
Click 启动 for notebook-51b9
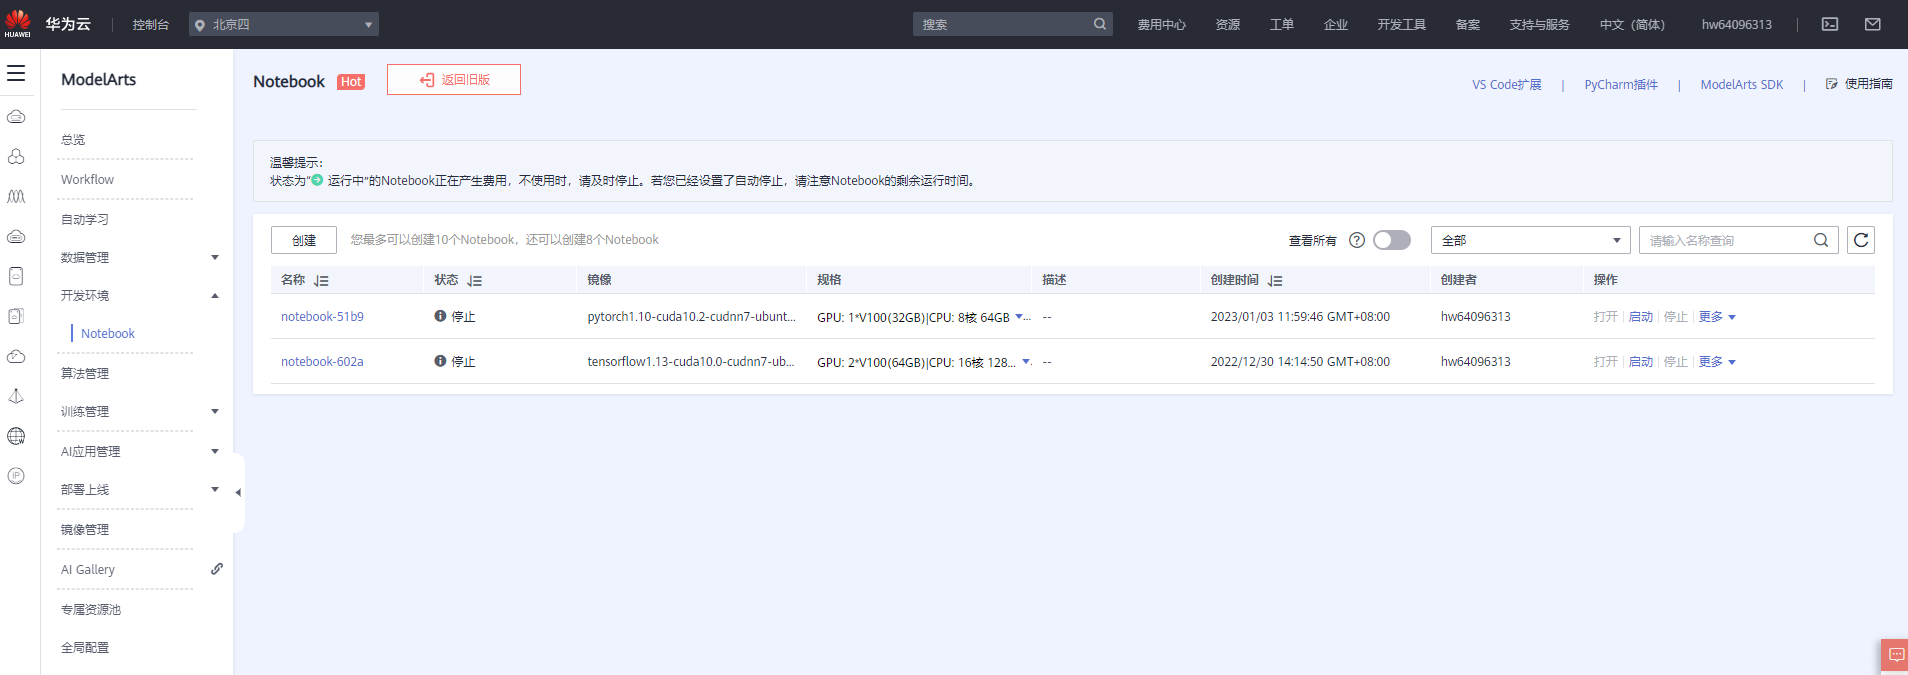click(x=1641, y=317)
